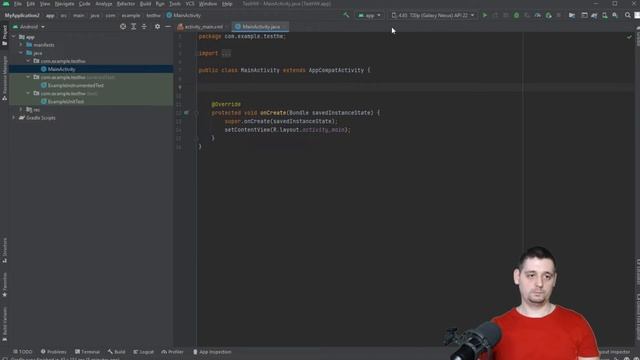Click the code inspection checkmark indicator
This screenshot has height=360, width=640.
coord(629,37)
